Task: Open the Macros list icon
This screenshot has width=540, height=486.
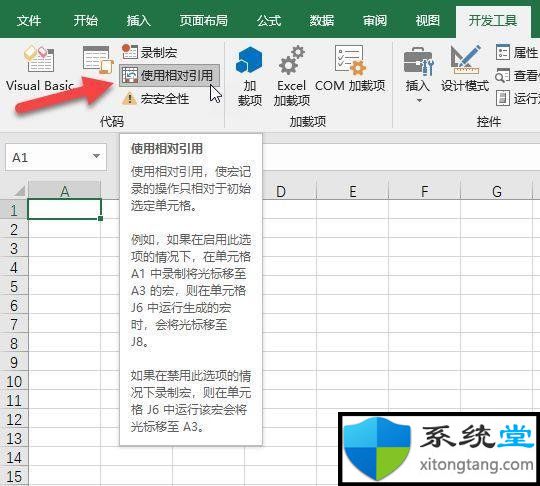Action: (x=98, y=60)
